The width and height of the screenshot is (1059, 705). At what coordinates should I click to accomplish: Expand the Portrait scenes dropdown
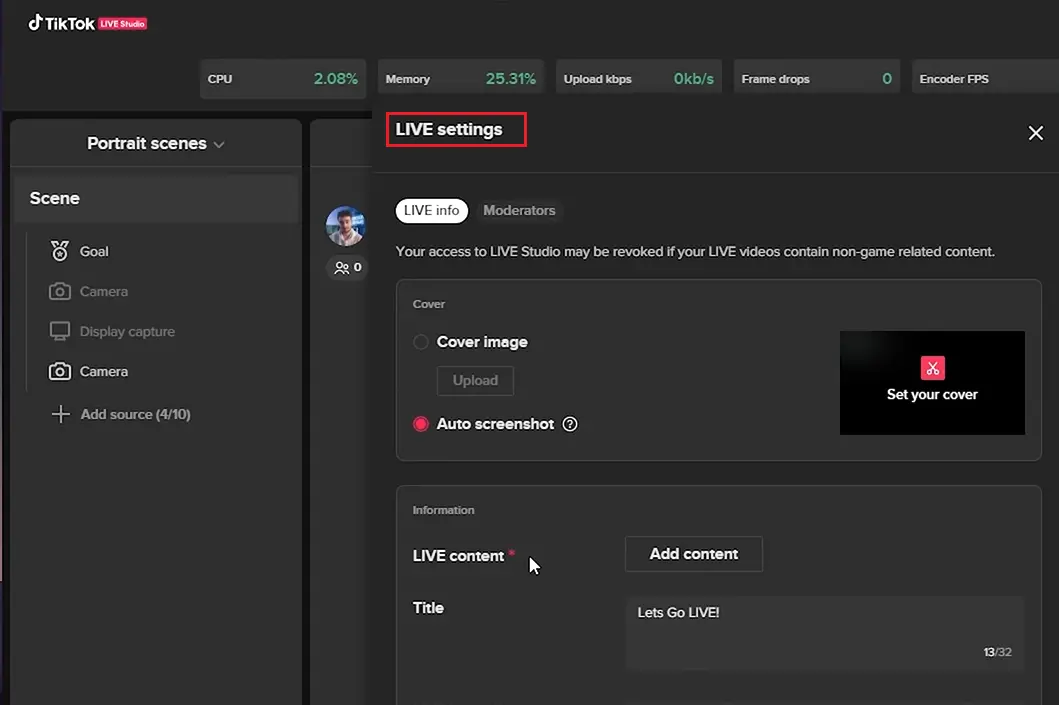coord(156,144)
